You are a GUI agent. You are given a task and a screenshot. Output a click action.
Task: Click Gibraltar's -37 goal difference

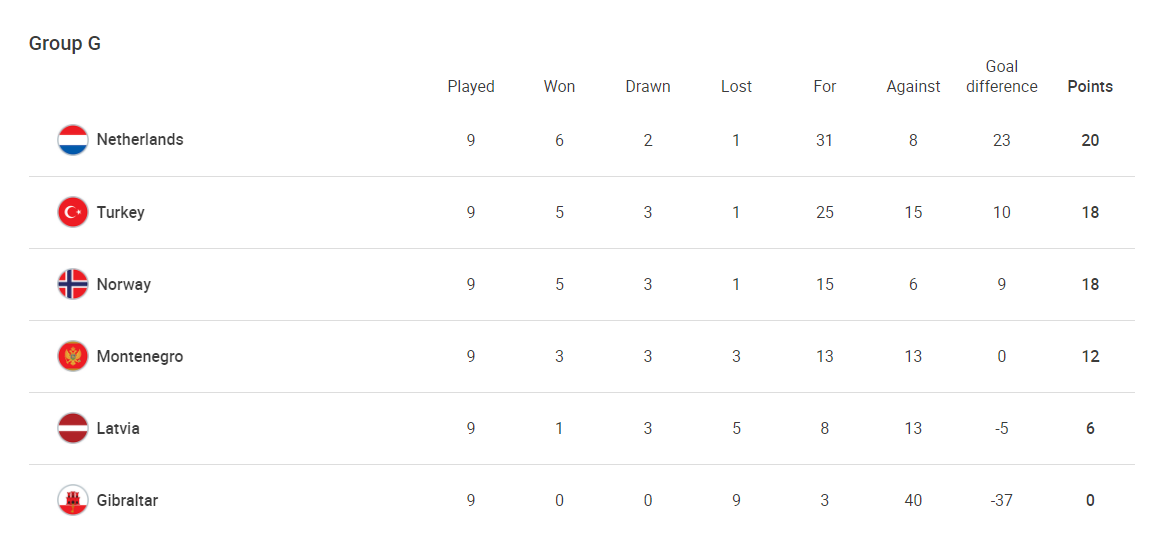click(x=1001, y=500)
